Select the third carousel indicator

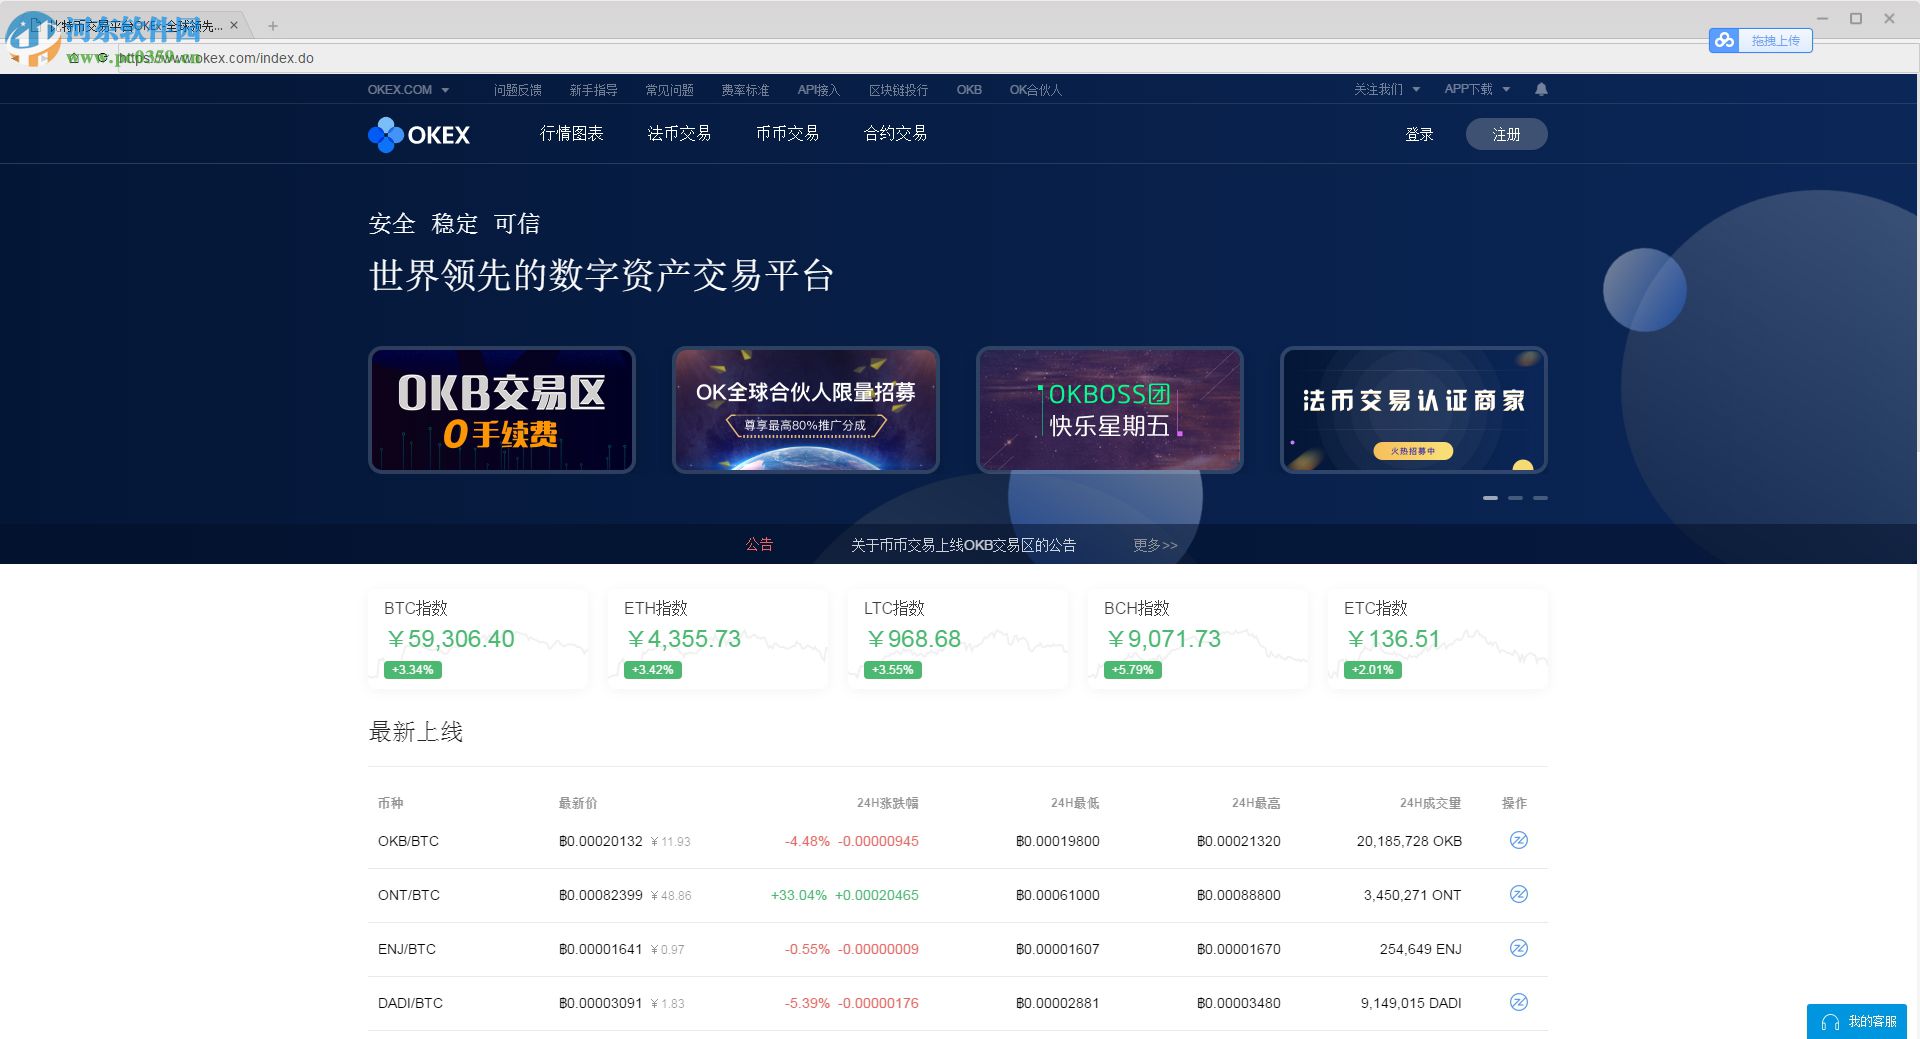point(1540,497)
